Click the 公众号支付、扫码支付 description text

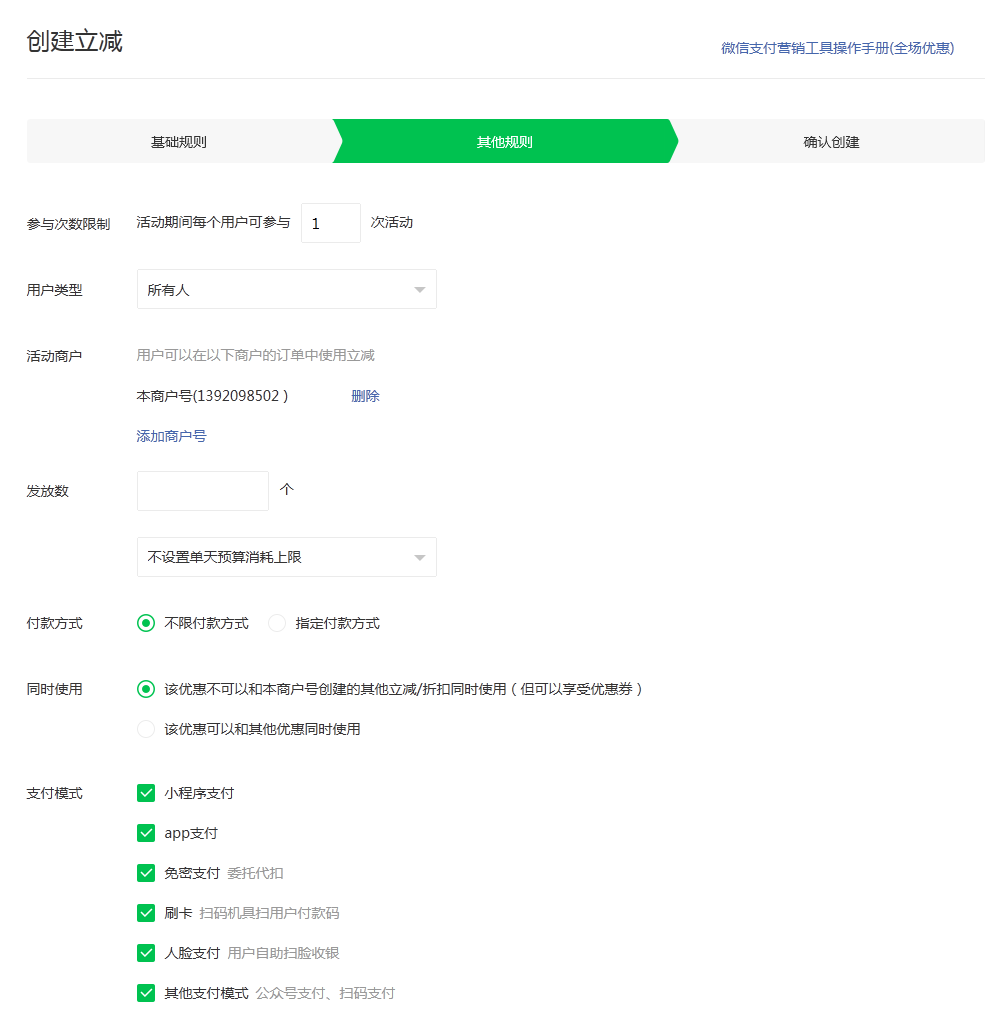pyautogui.click(x=325, y=993)
